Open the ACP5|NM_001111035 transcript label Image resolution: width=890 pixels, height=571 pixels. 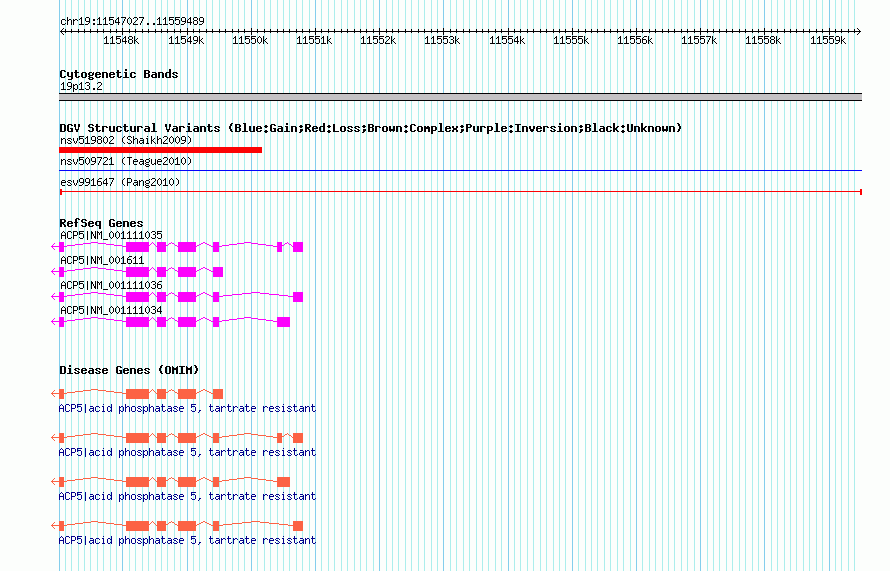coord(111,235)
